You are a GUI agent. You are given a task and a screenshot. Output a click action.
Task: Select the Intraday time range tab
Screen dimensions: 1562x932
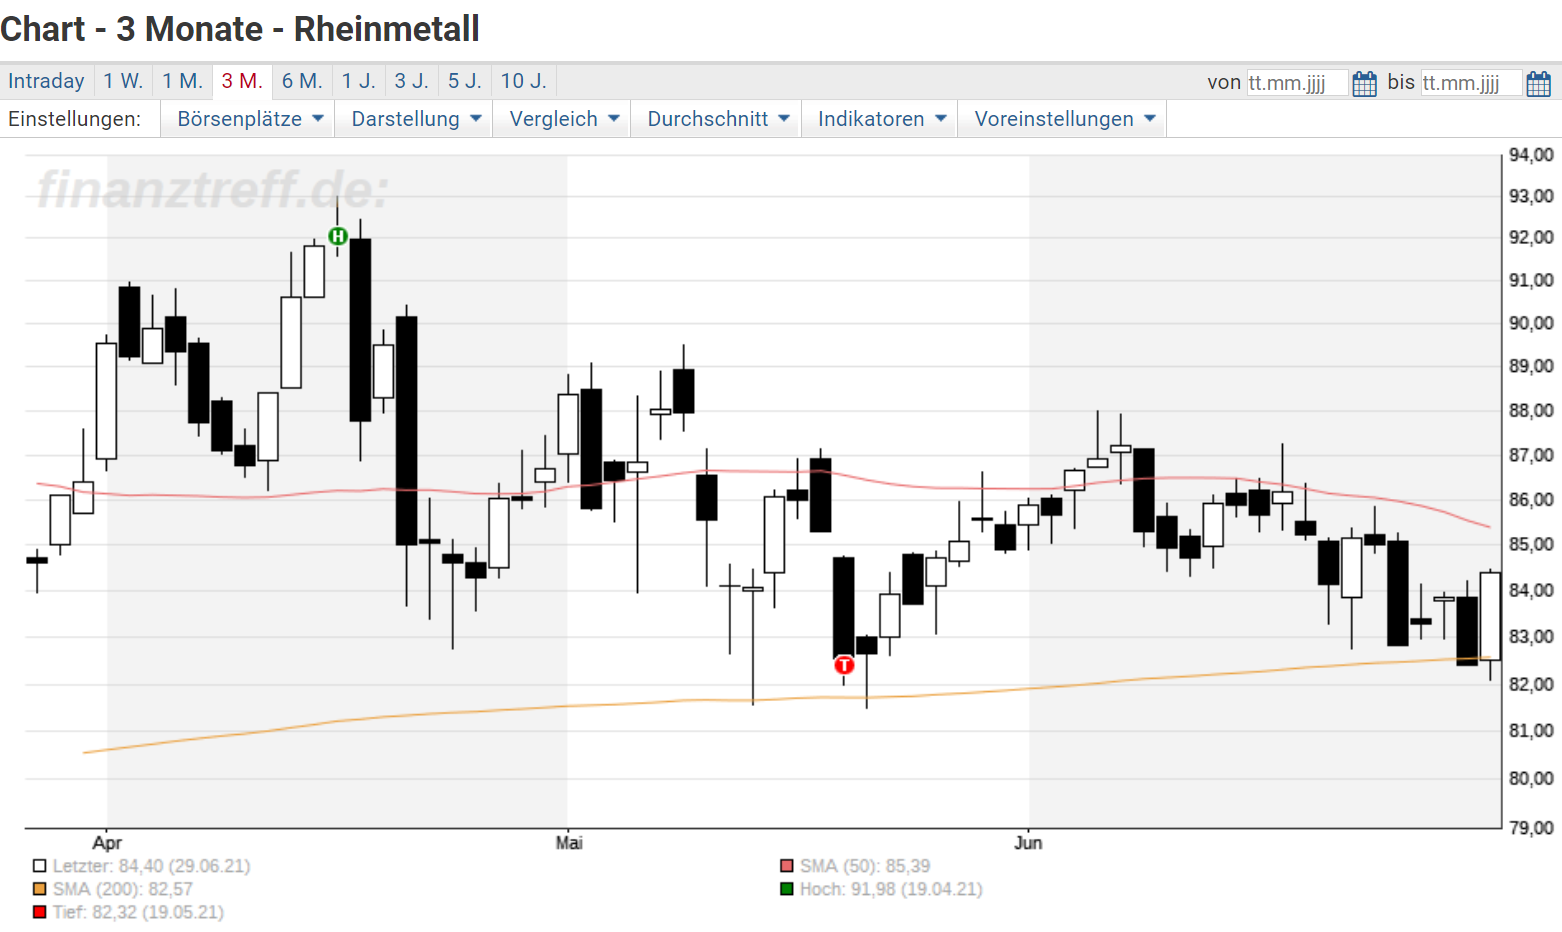(46, 81)
